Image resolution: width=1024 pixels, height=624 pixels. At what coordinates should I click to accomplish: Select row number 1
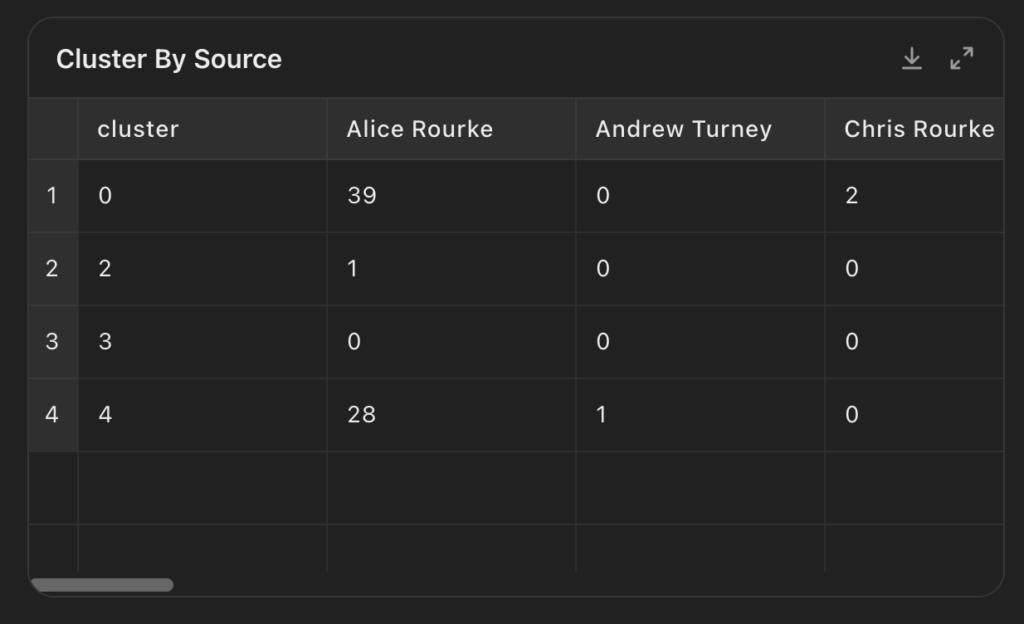coord(53,196)
